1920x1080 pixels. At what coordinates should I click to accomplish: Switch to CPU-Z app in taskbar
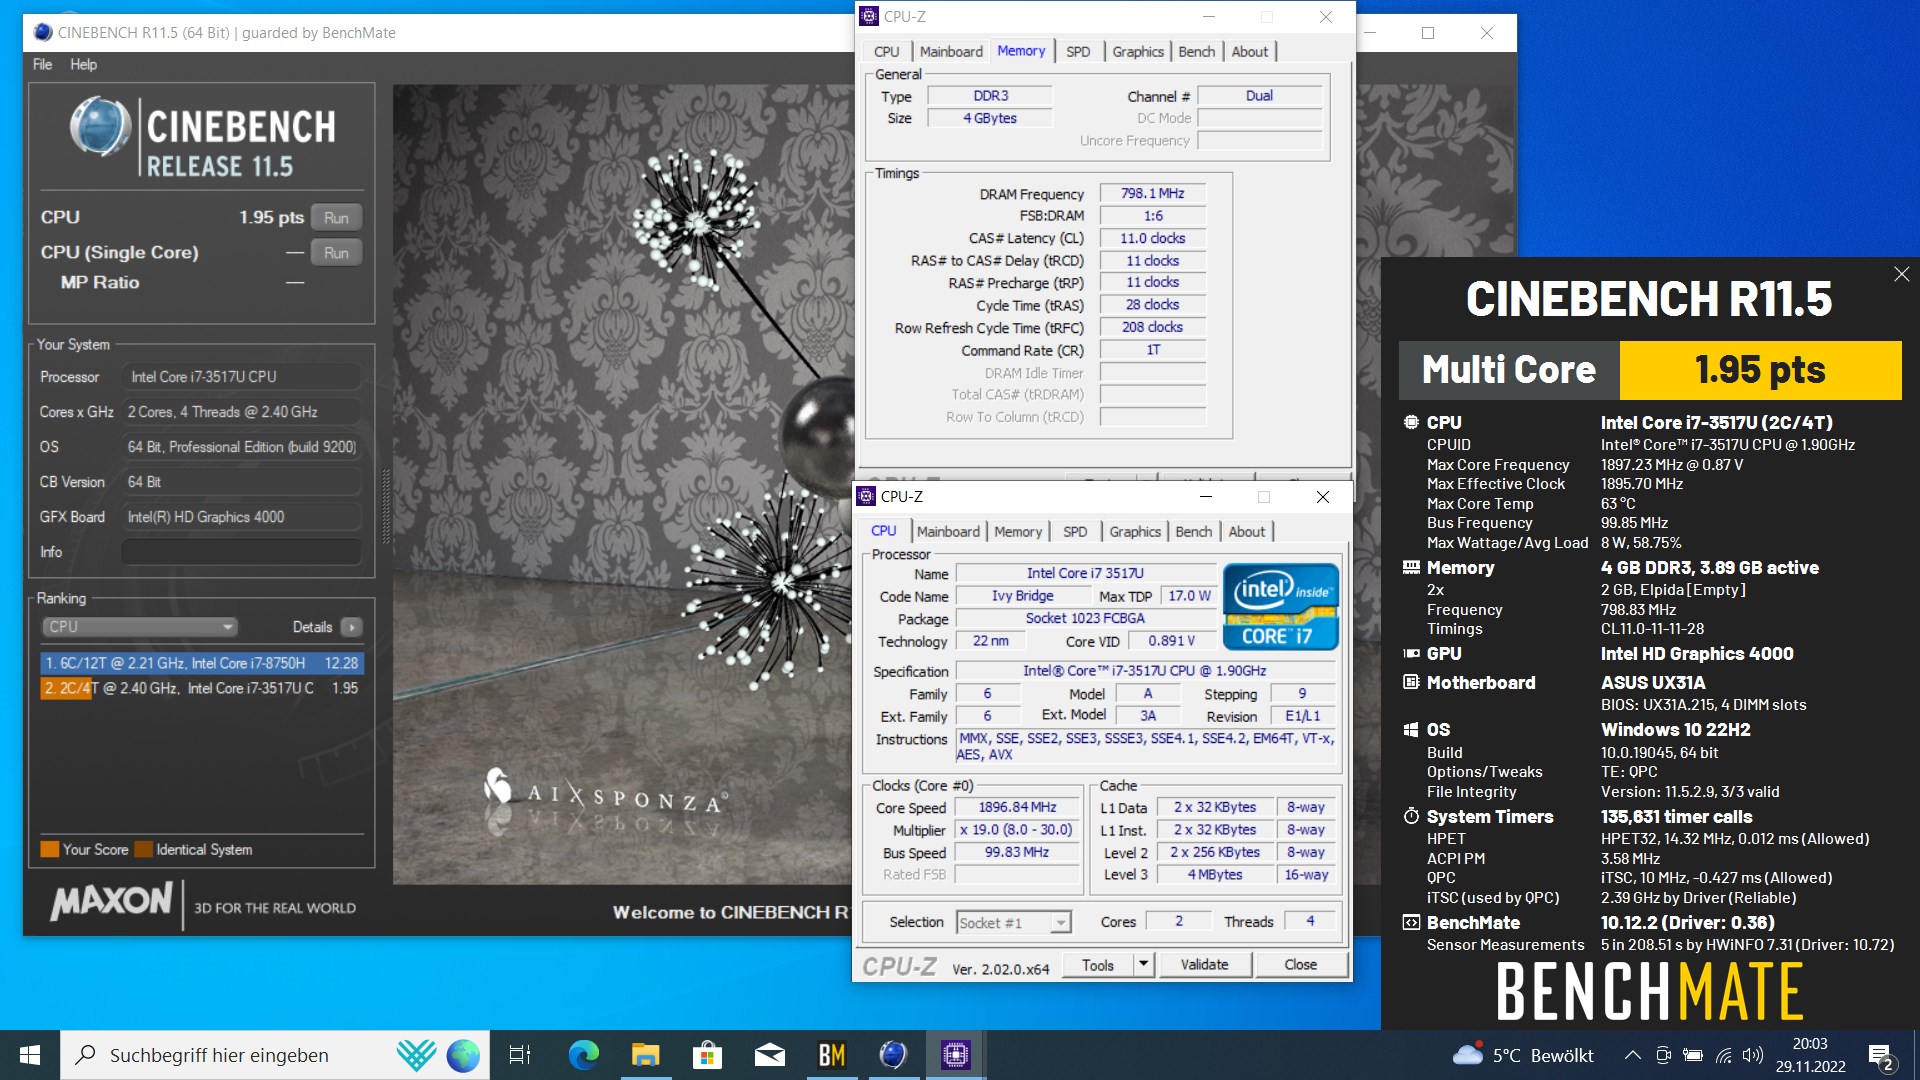955,1055
